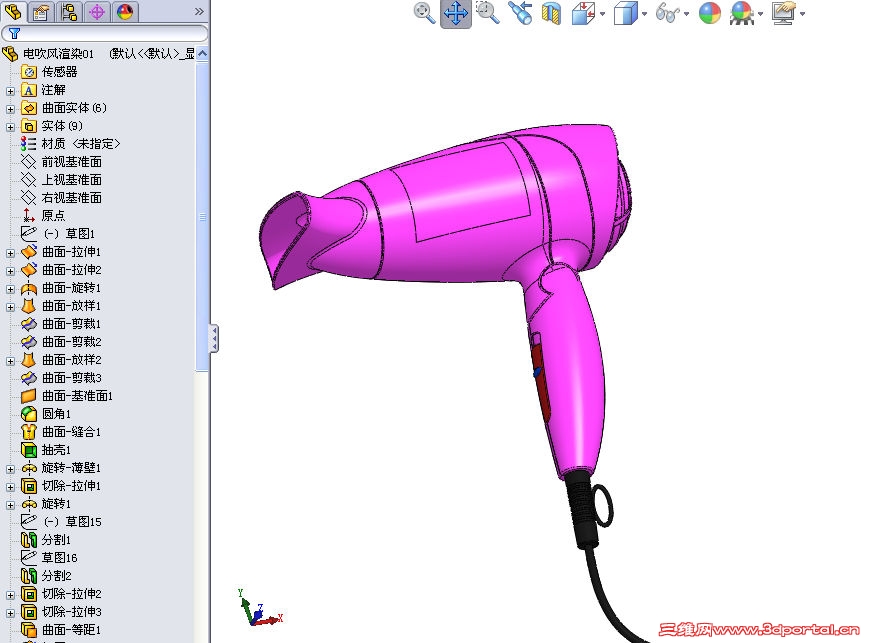
Task: Toggle the Section View tool
Action: tap(552, 13)
